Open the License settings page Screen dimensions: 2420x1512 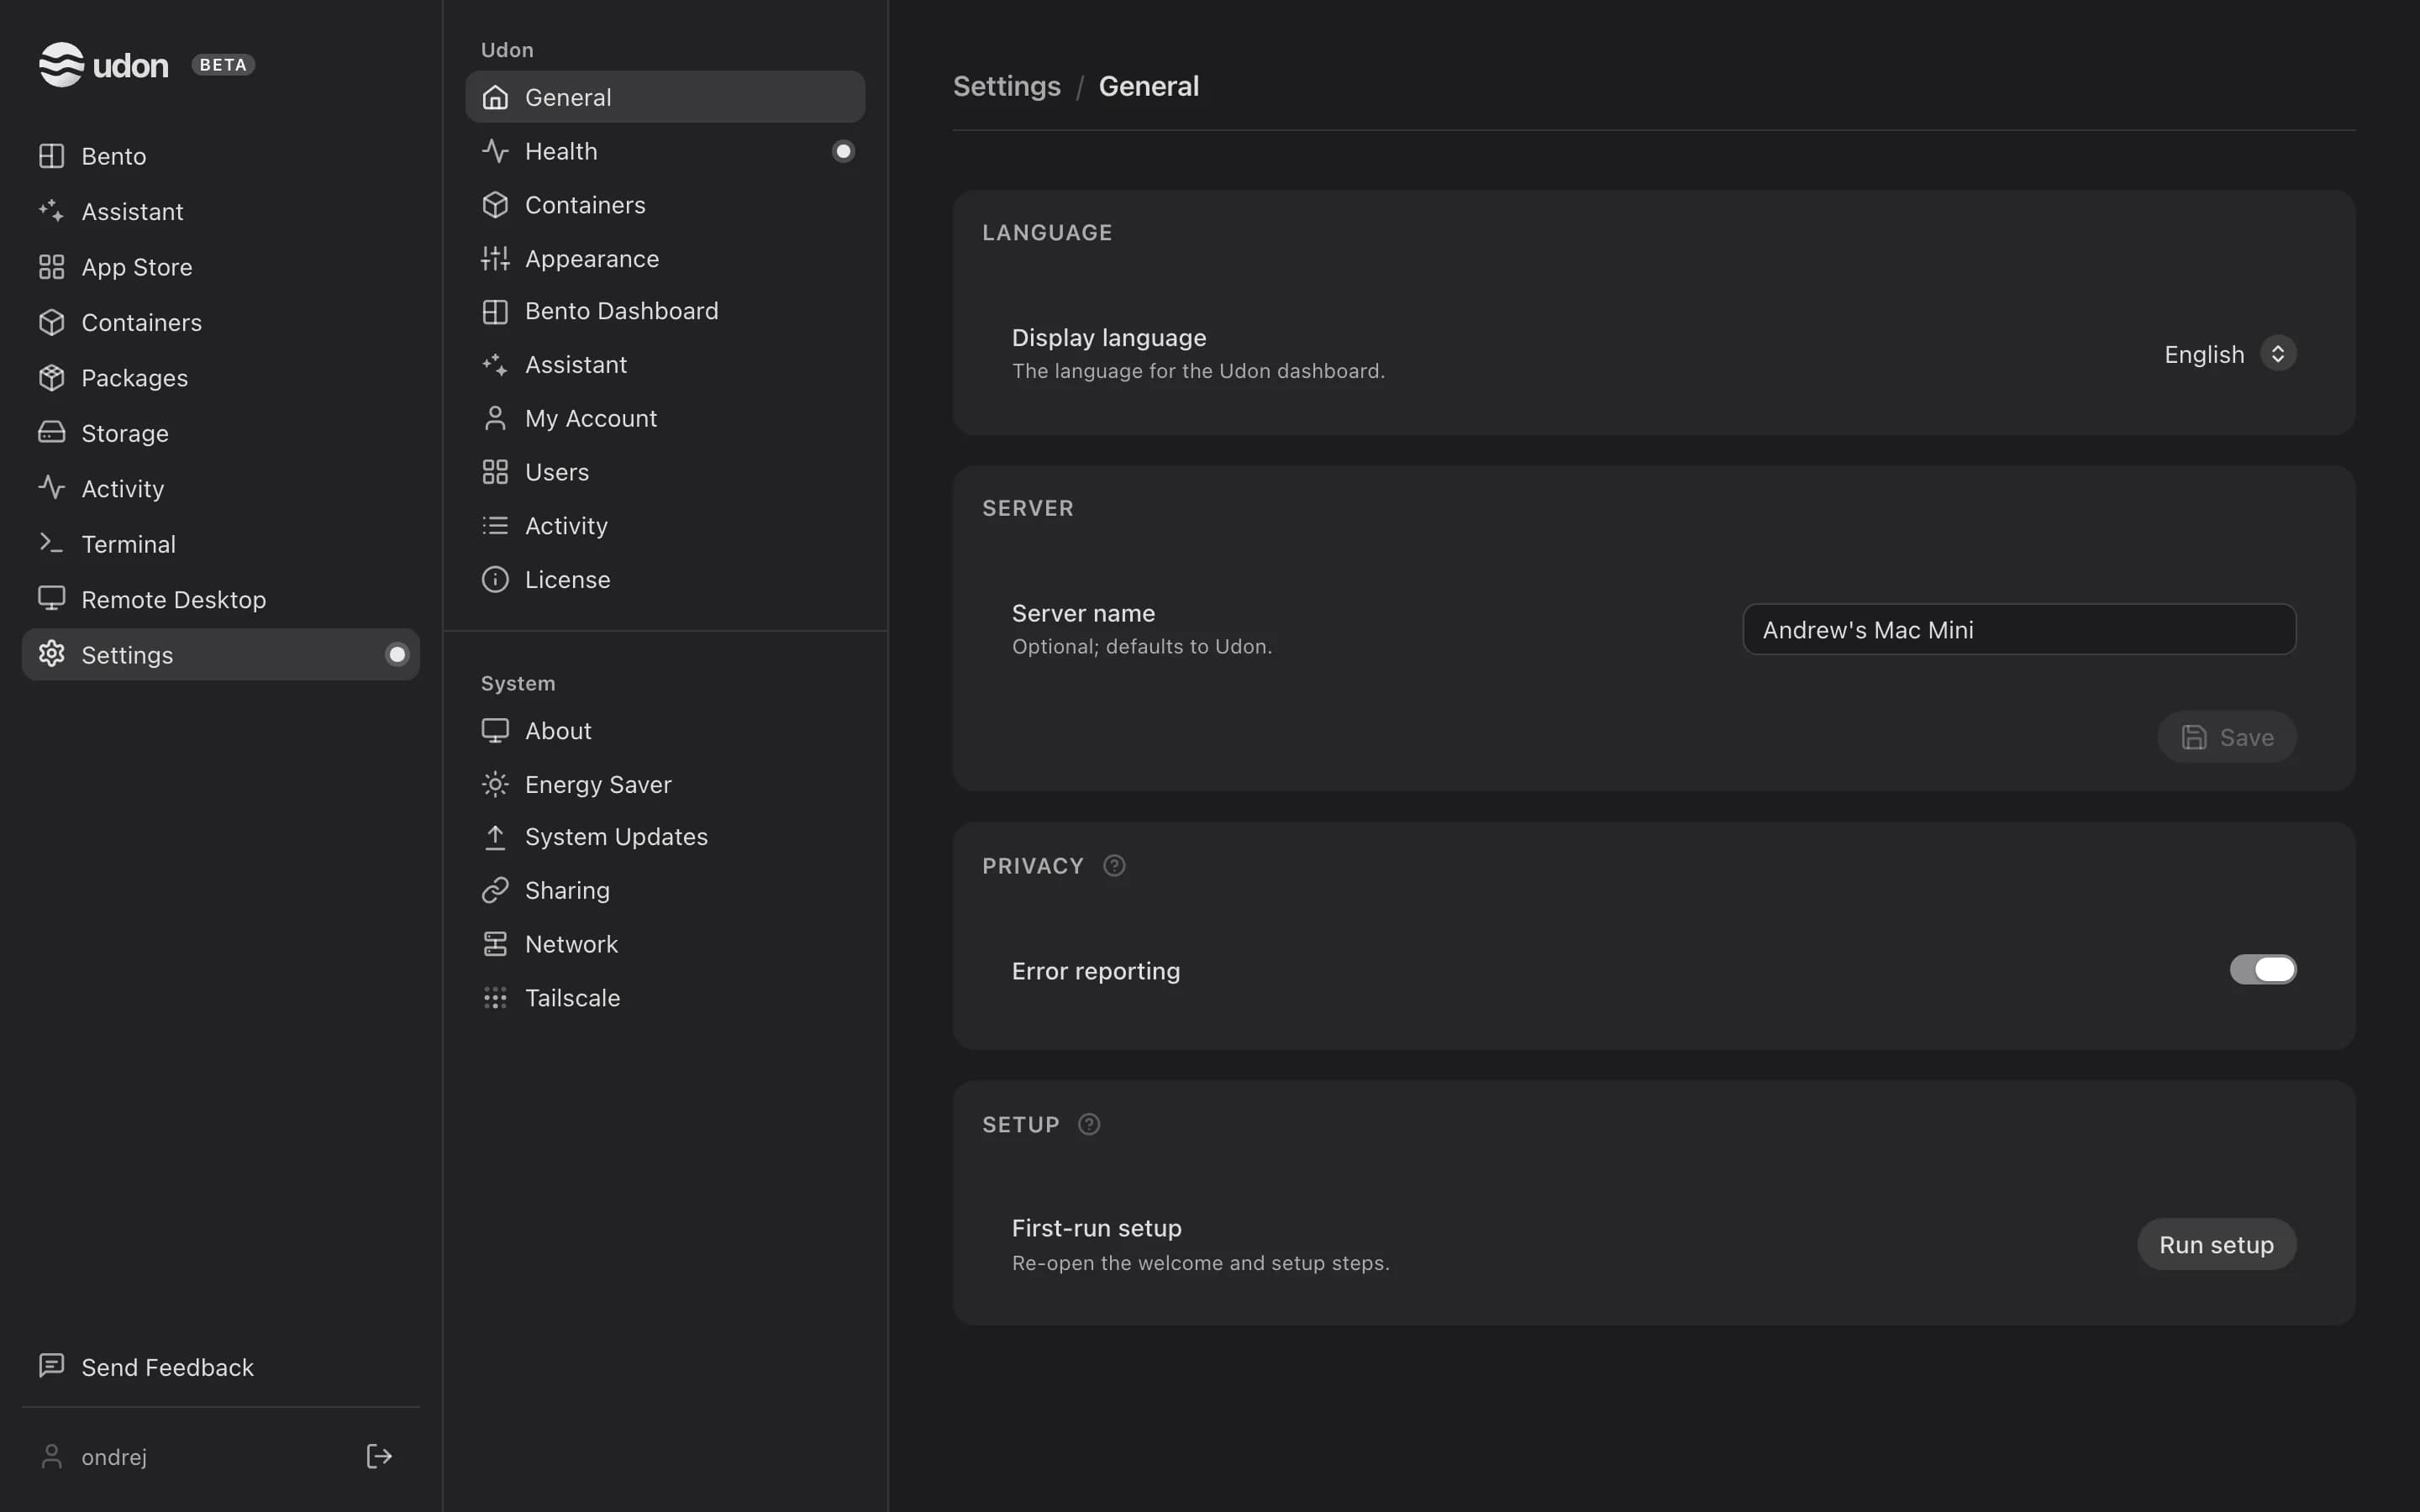pos(665,579)
